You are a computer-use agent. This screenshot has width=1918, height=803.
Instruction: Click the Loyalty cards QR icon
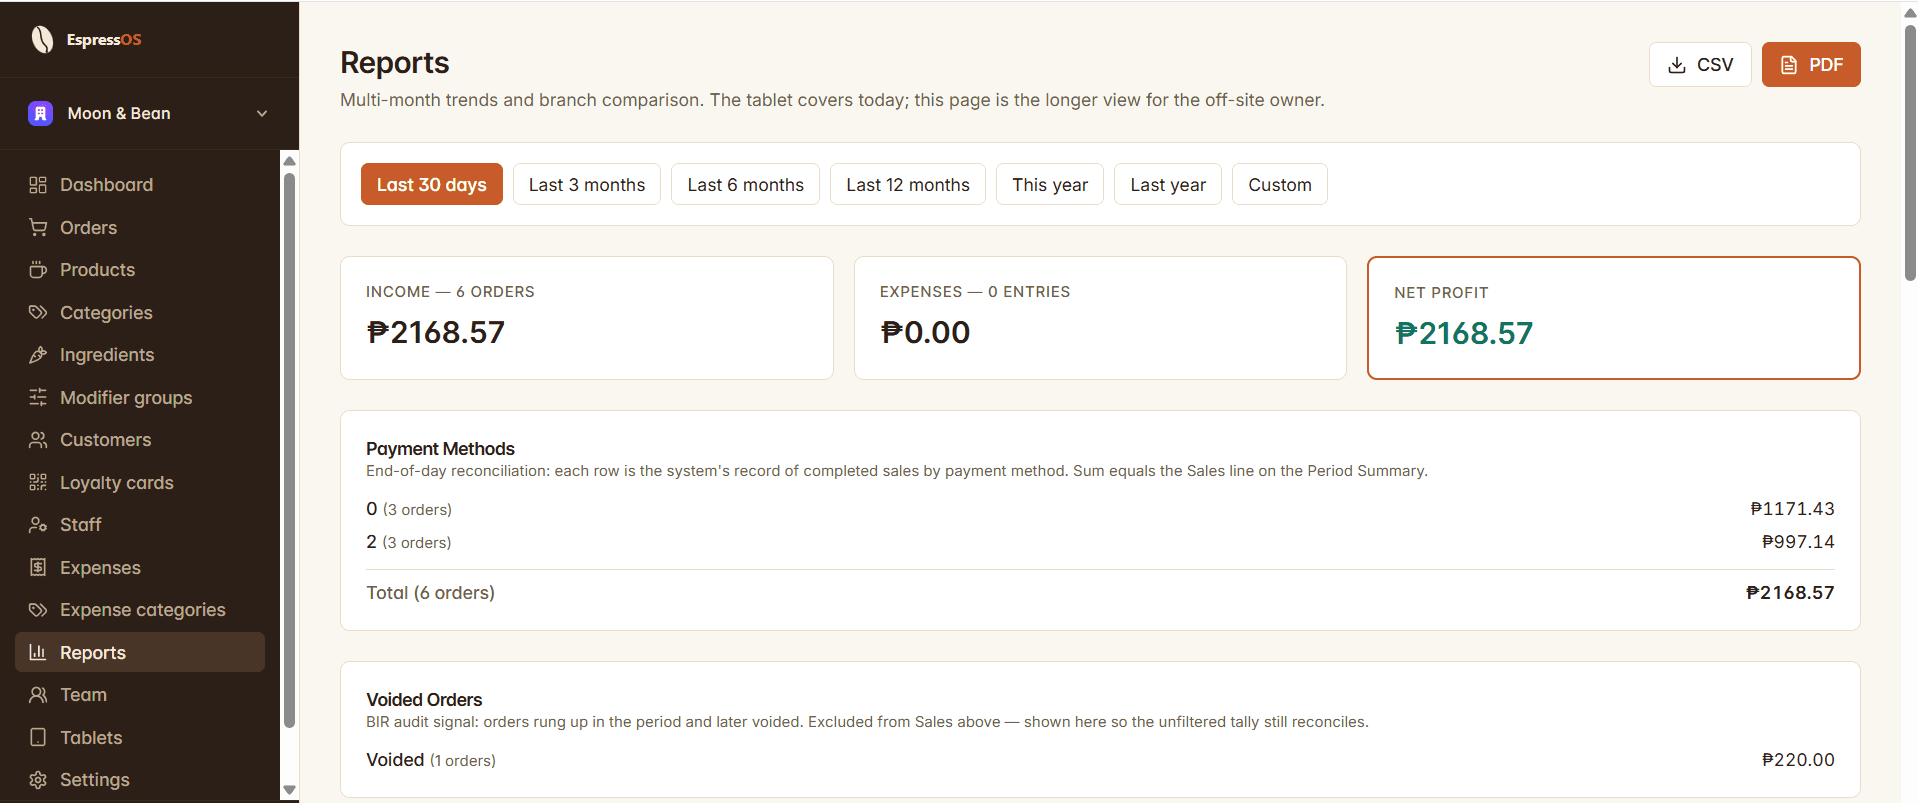38,483
